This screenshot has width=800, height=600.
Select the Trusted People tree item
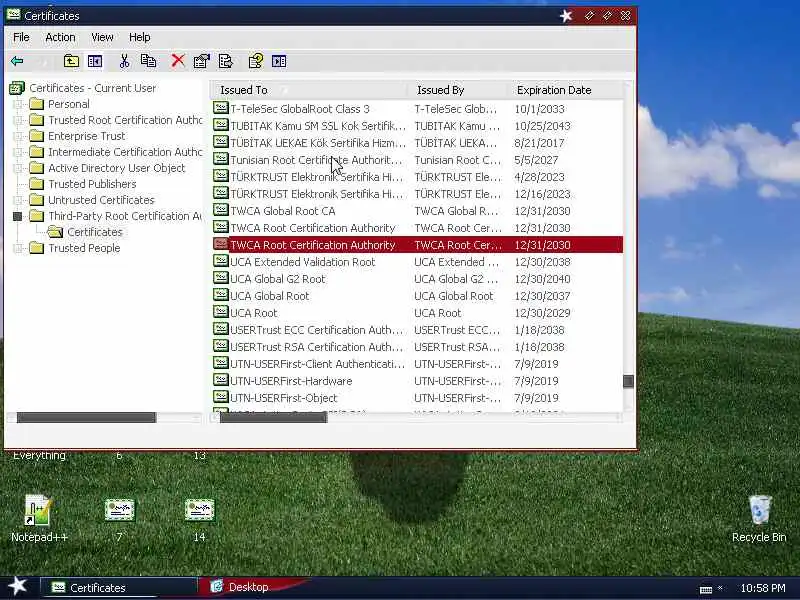click(84, 248)
